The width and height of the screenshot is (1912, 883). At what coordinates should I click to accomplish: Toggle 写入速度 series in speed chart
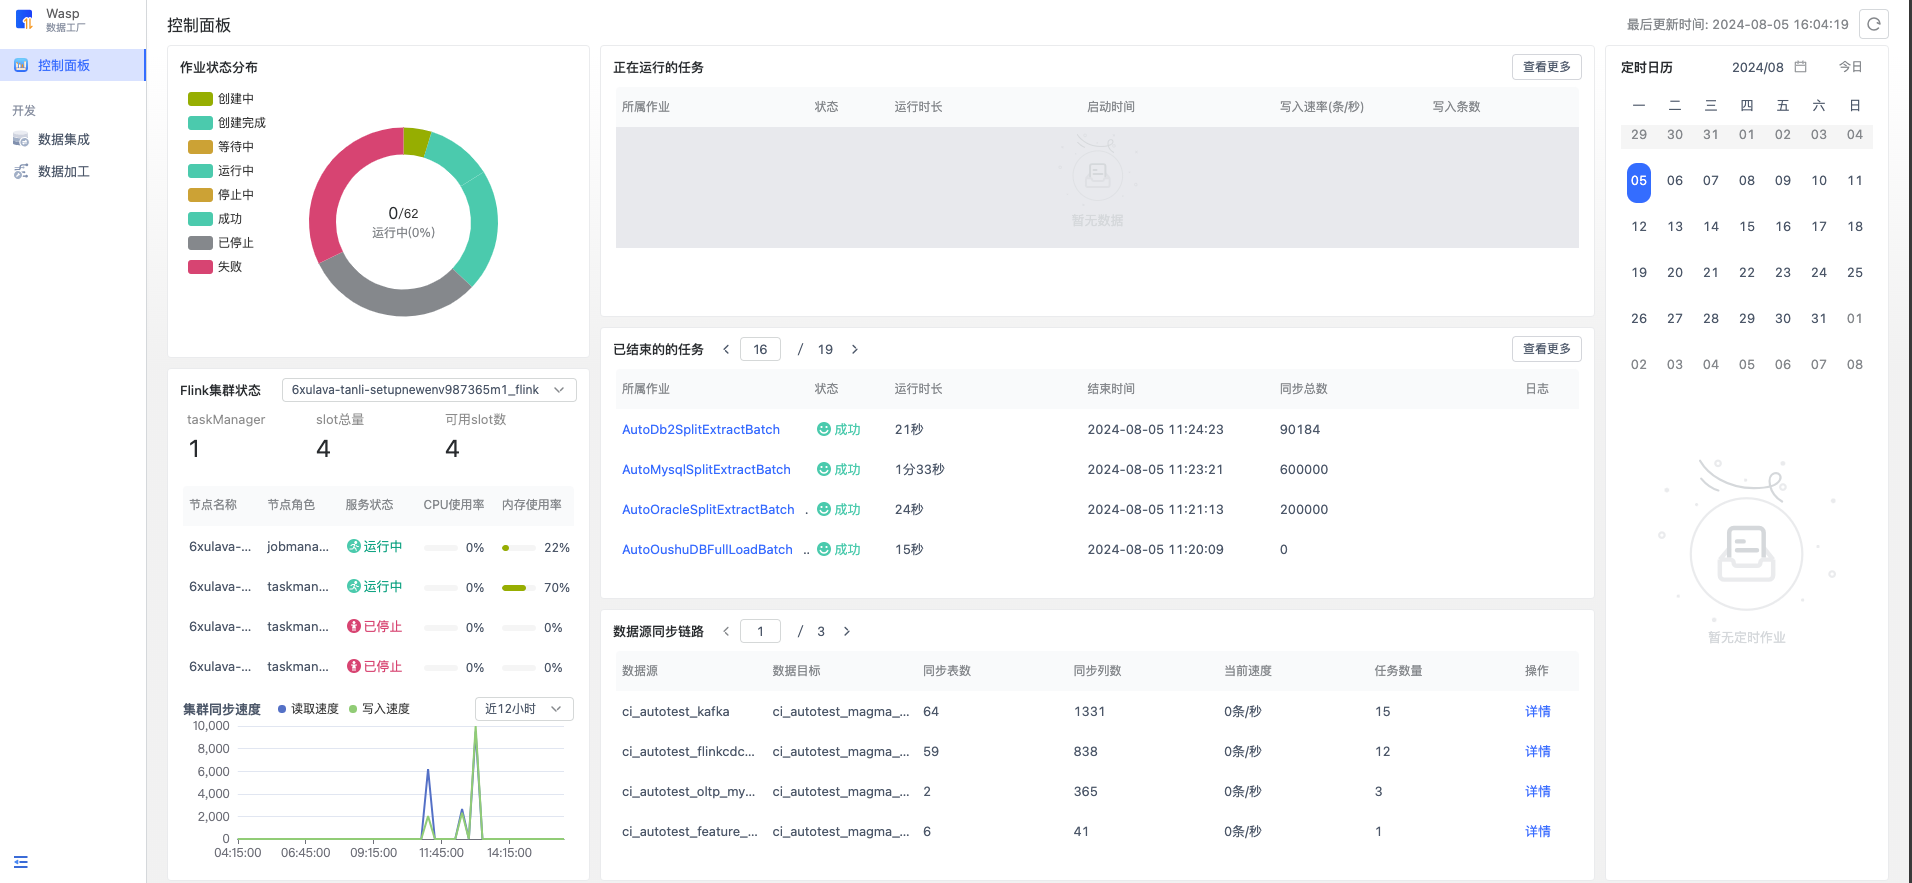(x=379, y=709)
